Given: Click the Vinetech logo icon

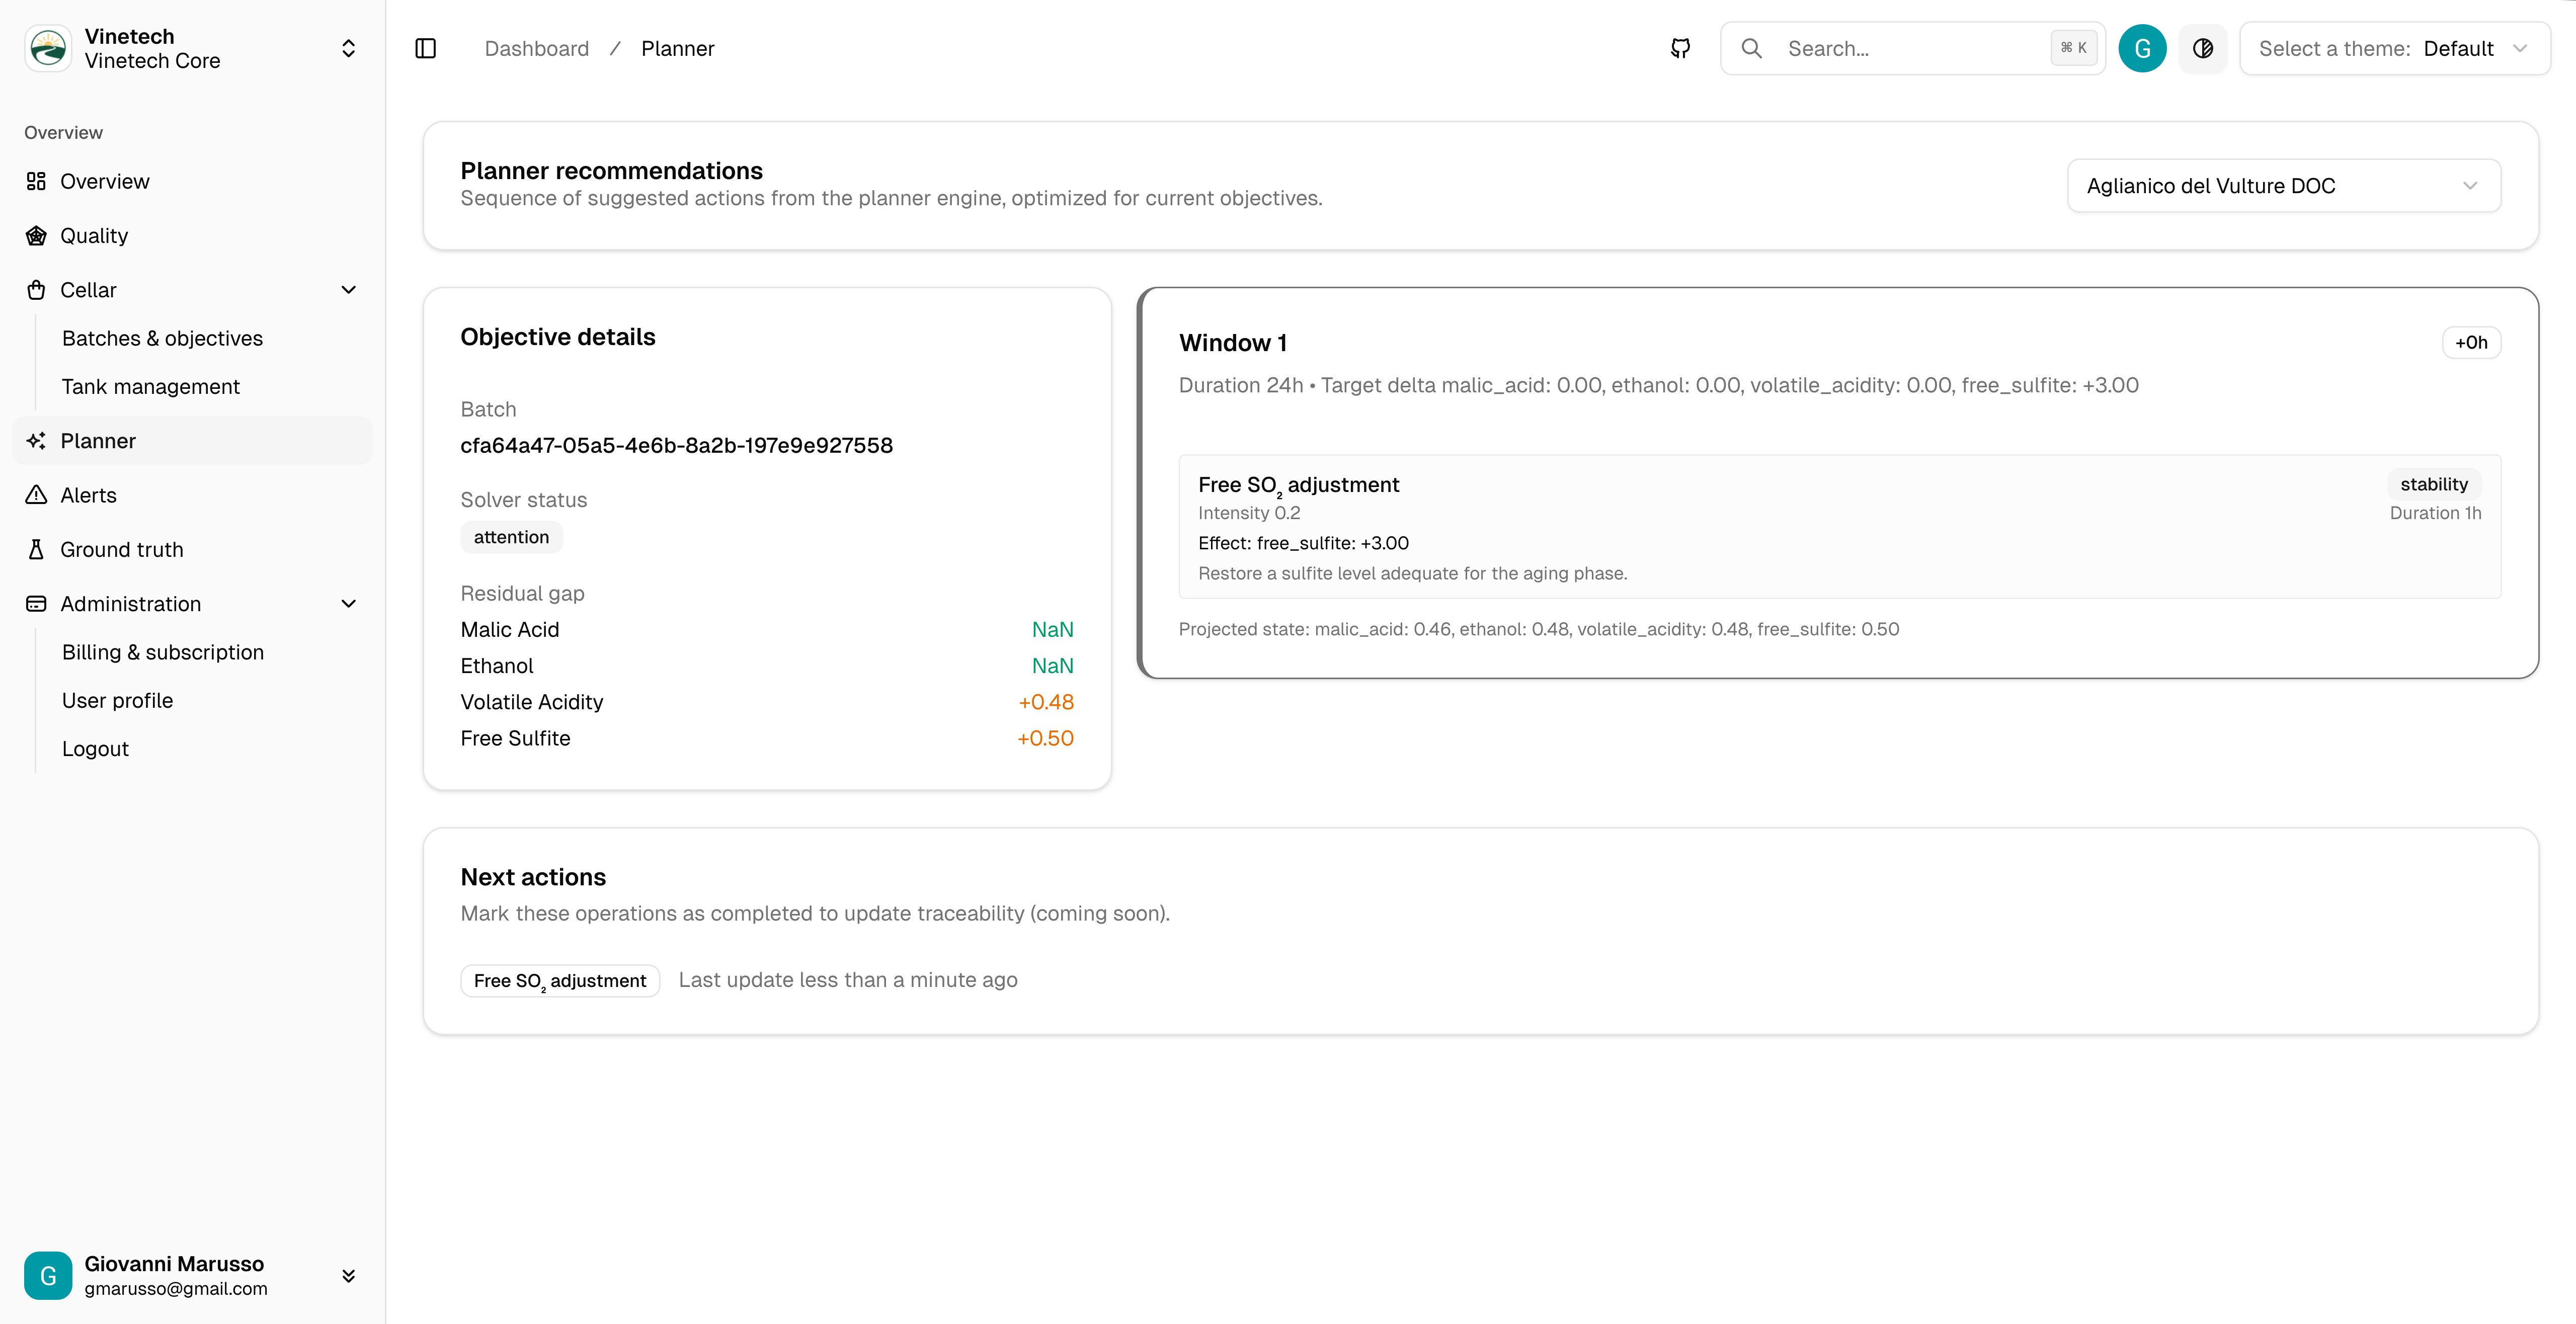Looking at the screenshot, I should [48, 48].
